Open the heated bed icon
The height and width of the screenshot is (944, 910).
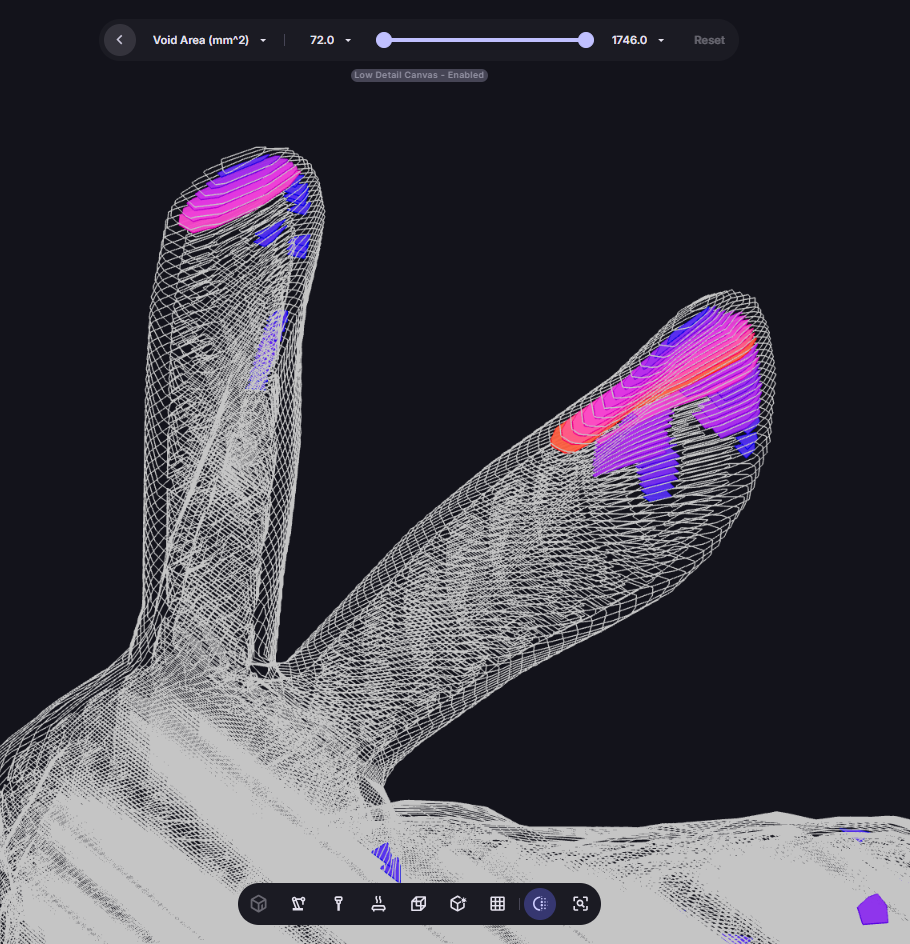(379, 904)
